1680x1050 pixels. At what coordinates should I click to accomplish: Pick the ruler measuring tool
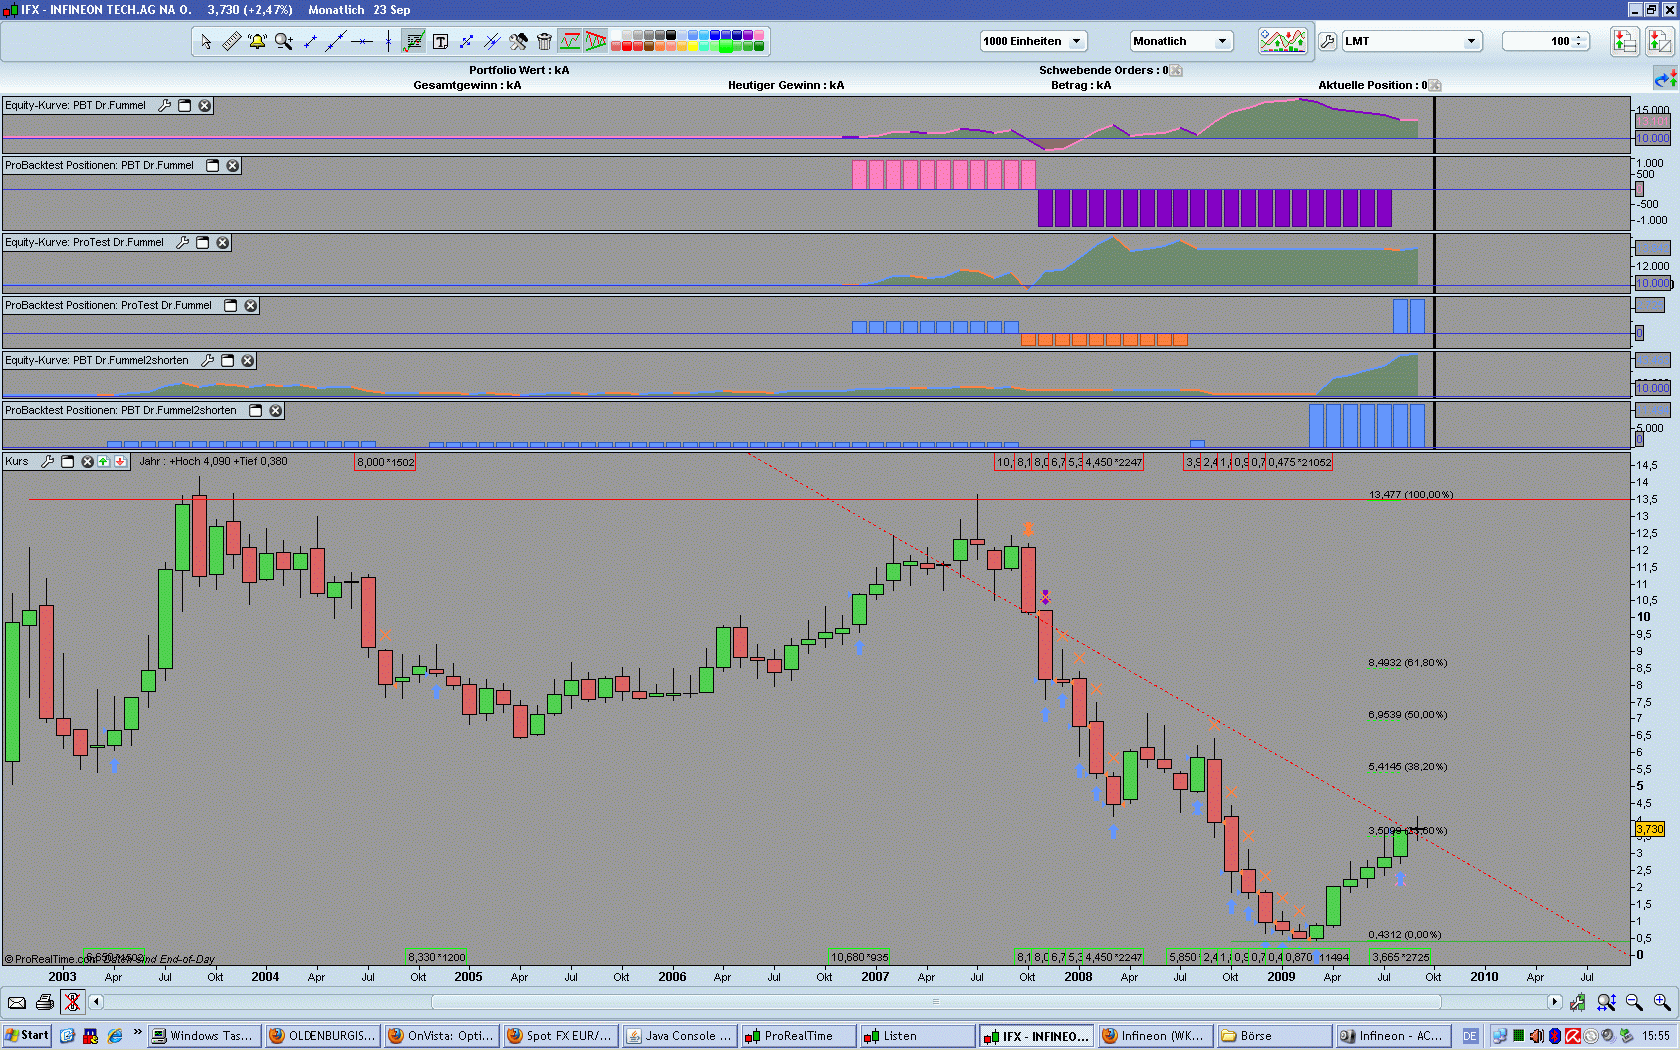coord(231,41)
